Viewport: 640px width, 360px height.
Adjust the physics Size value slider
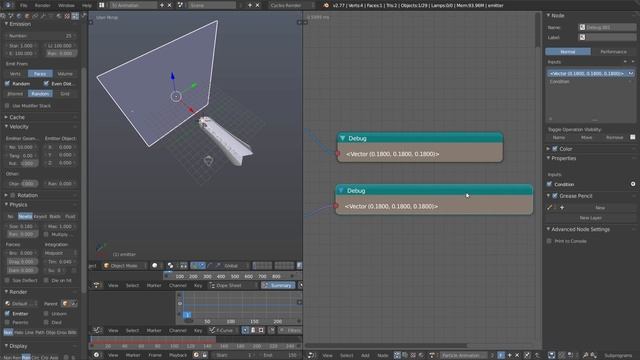pyautogui.click(x=22, y=226)
